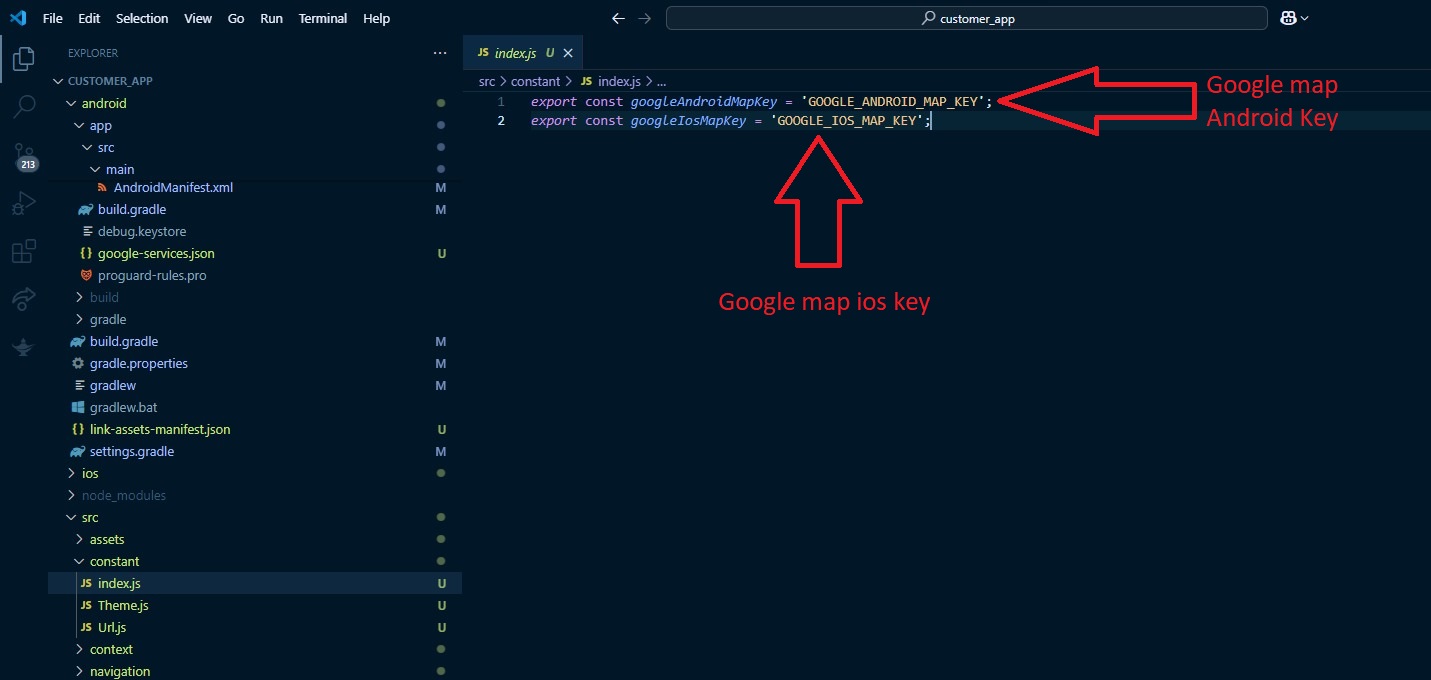The image size is (1431, 680).
Task: Open the Terminal menu
Action: pyautogui.click(x=323, y=18)
